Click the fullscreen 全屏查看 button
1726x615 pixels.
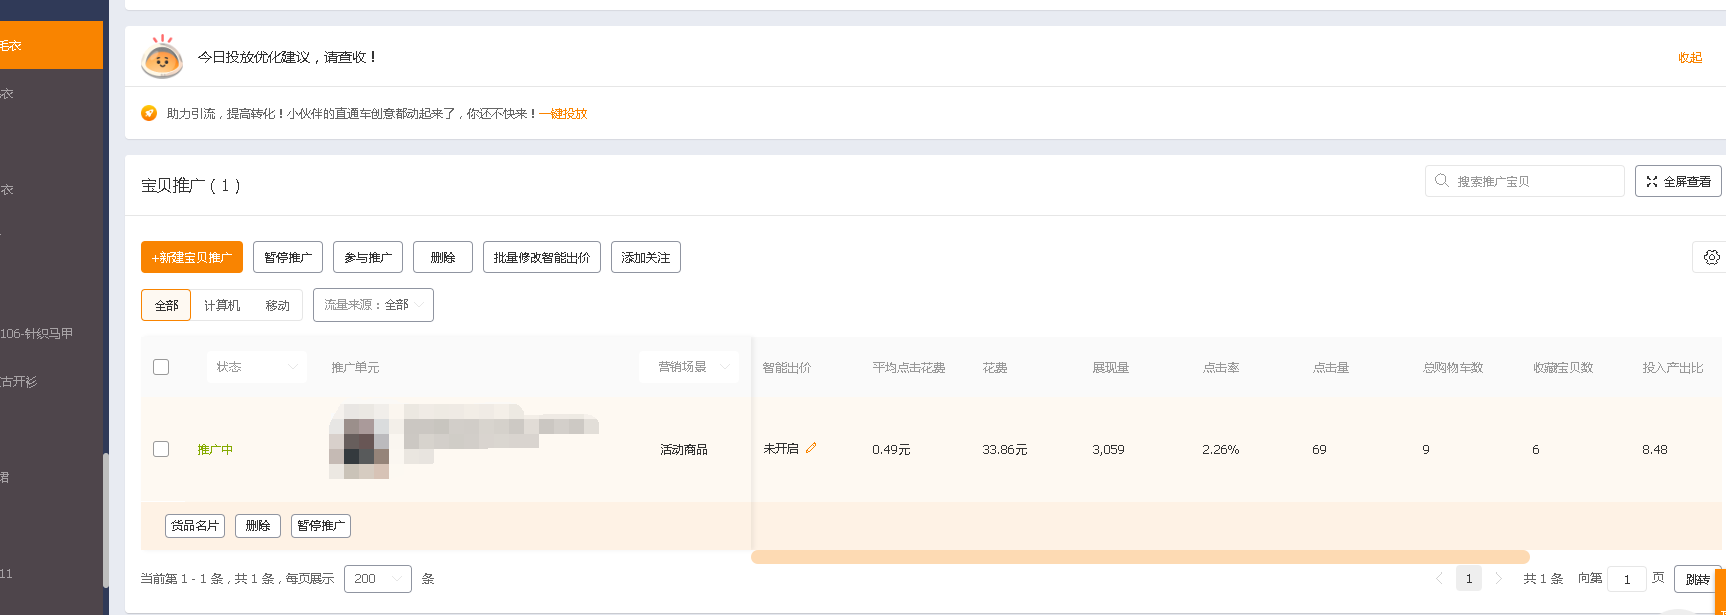click(1677, 181)
